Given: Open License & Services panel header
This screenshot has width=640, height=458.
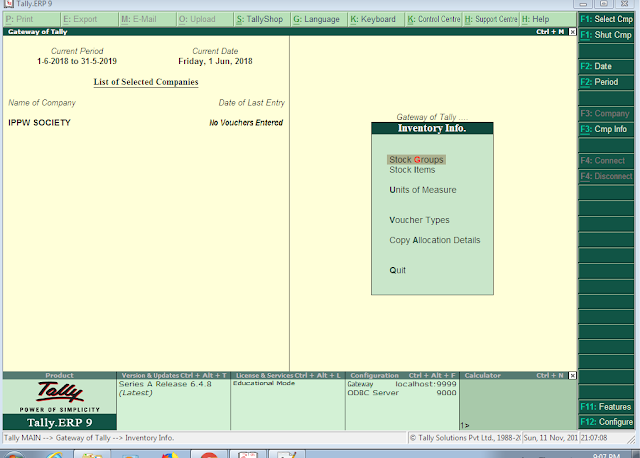Looking at the screenshot, I should tap(288, 376).
